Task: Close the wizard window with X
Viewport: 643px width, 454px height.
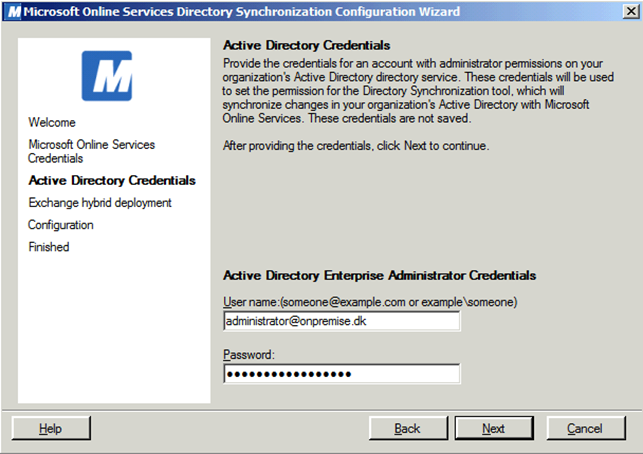Action: click(x=631, y=11)
